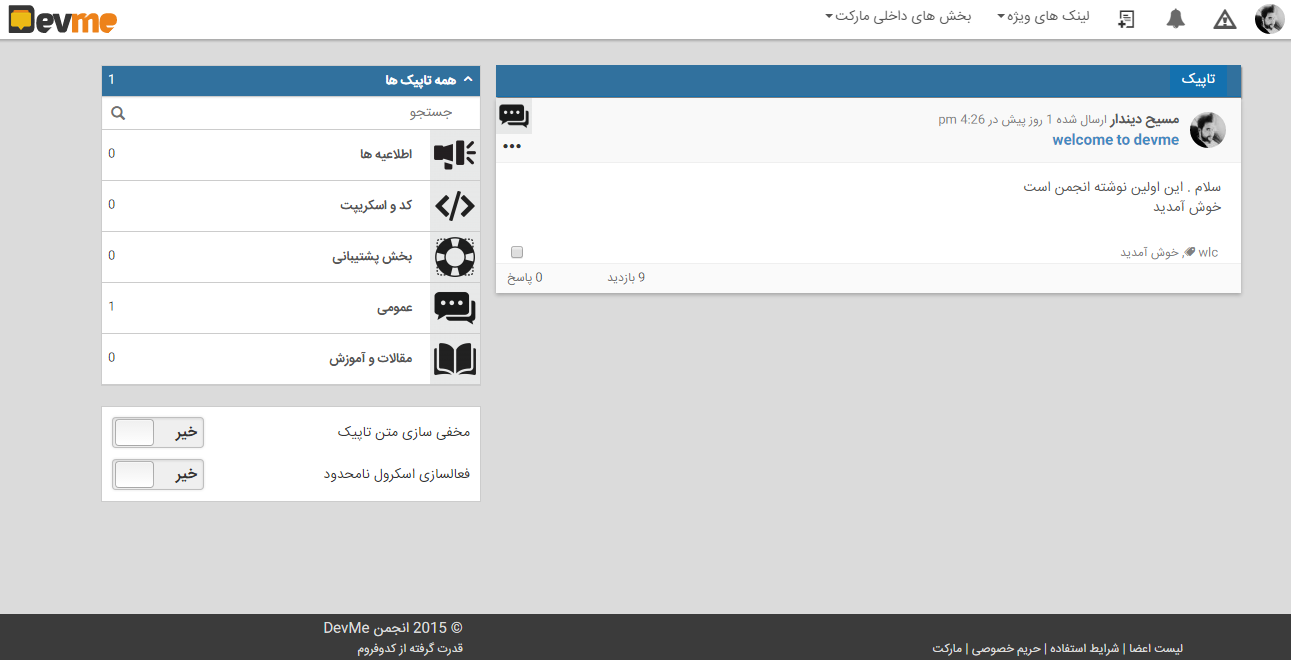This screenshot has width=1291, height=660.
Task: Open the لیست اعضا footer link
Action: coord(1155,648)
